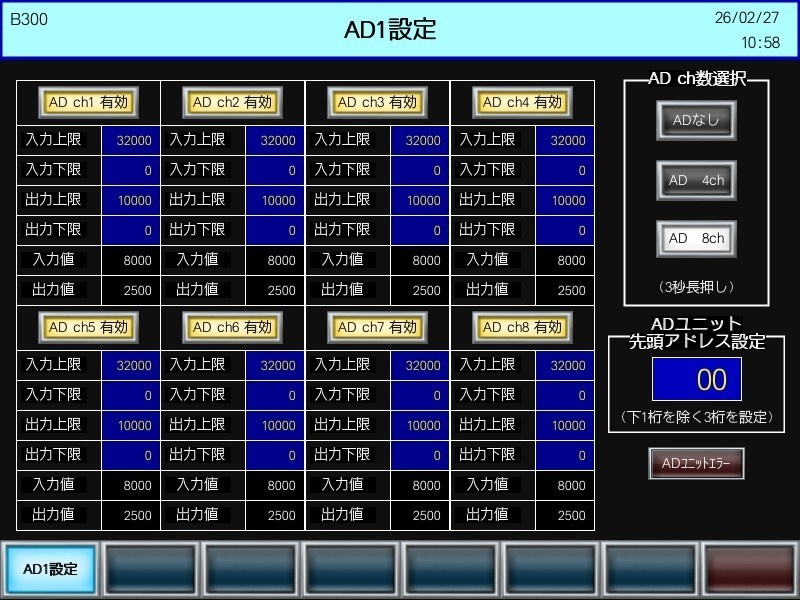Edit ch3 入力下限 value field
The image size is (800, 600).
coord(420,170)
